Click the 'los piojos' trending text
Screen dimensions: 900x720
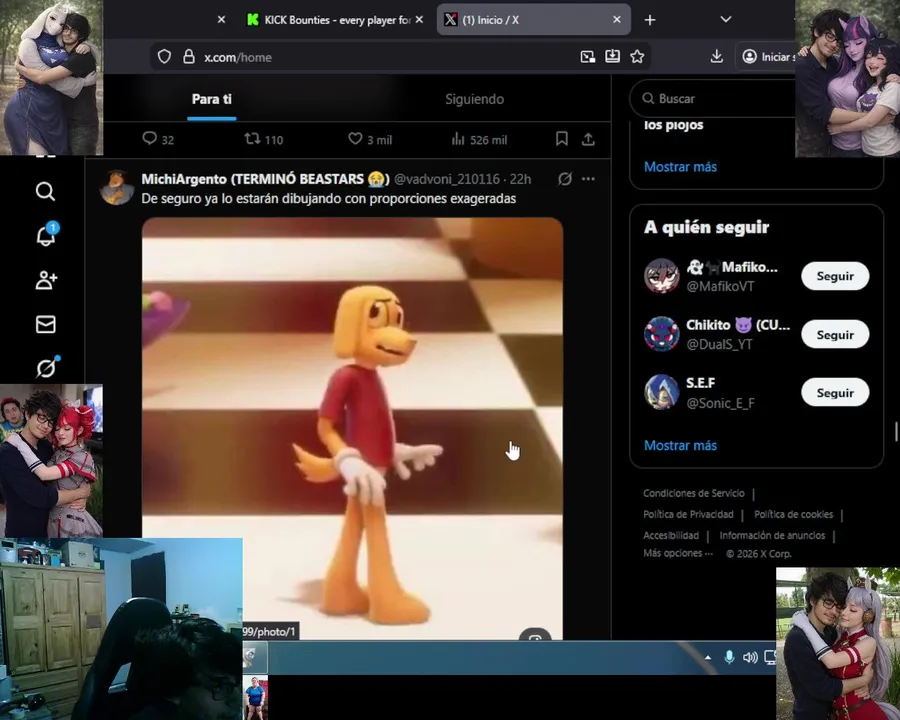pos(673,125)
